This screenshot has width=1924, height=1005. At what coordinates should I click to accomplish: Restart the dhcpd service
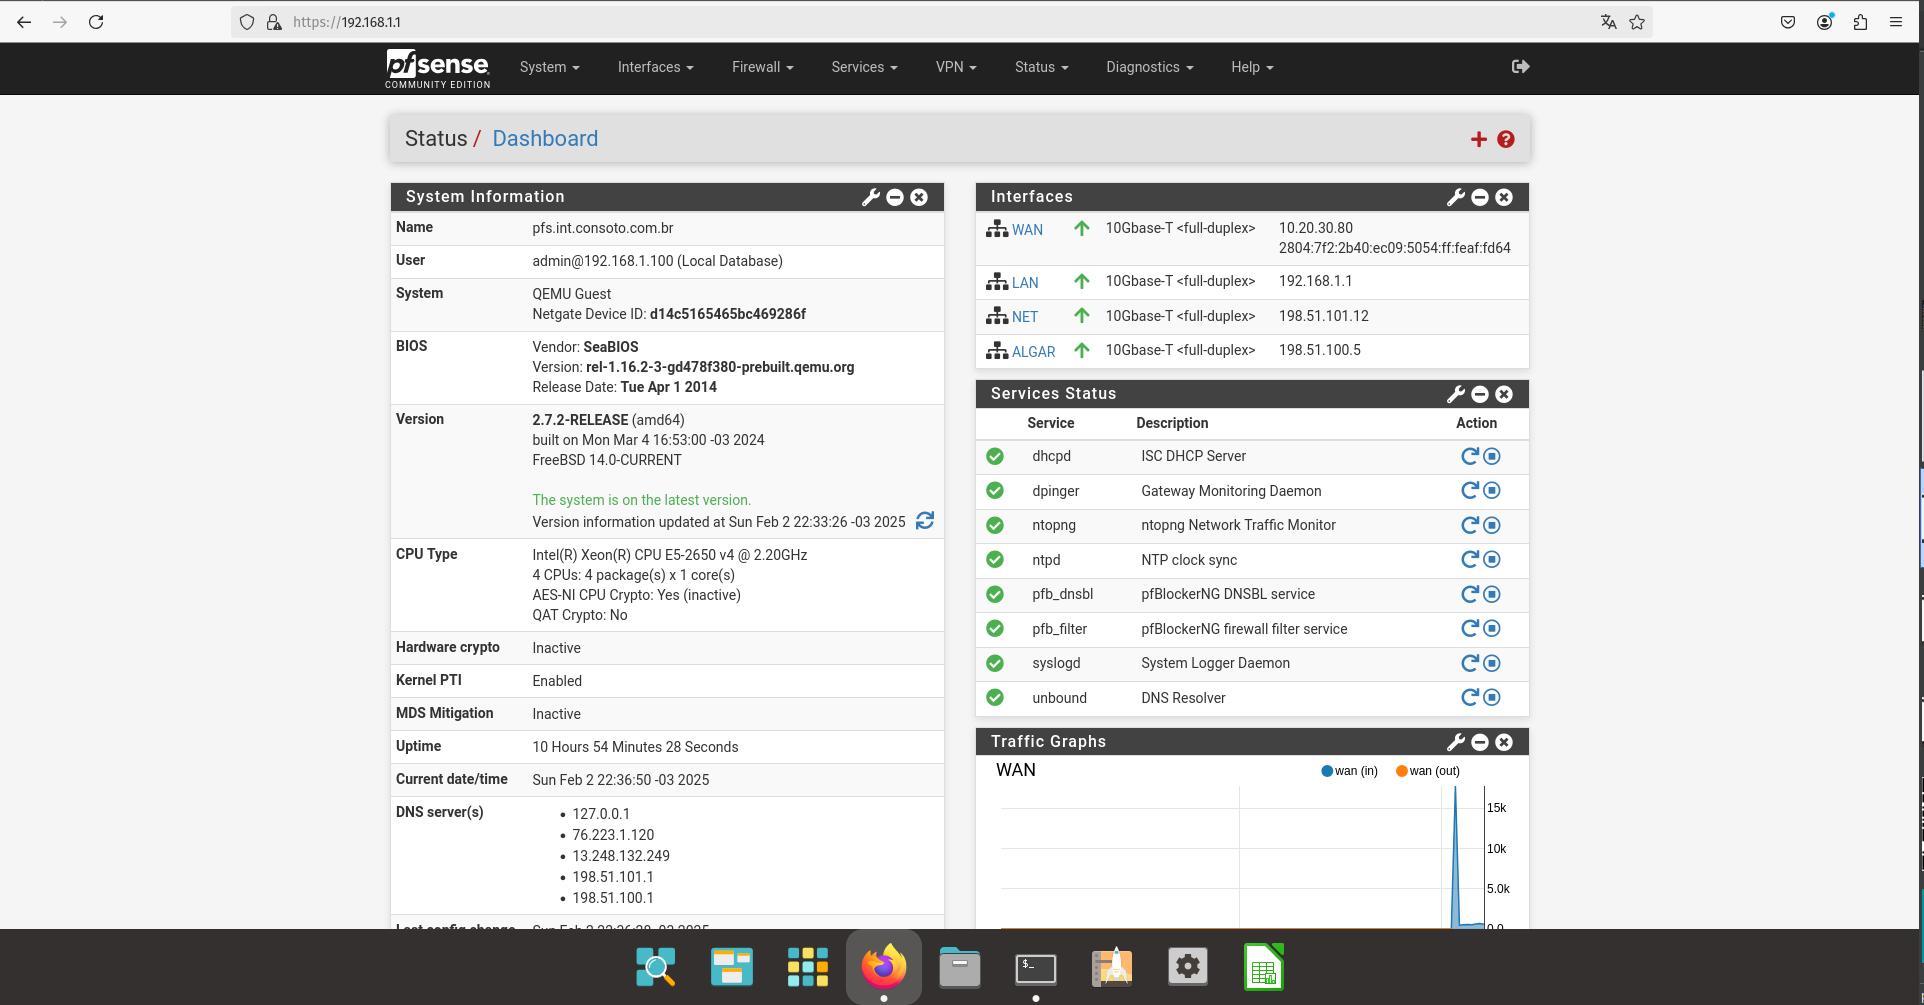pos(1469,456)
